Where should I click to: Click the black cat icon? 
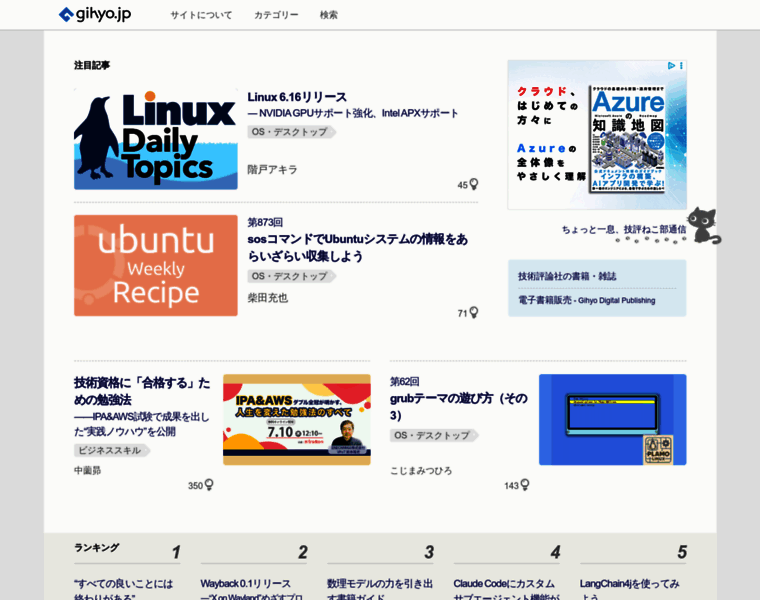(x=704, y=225)
